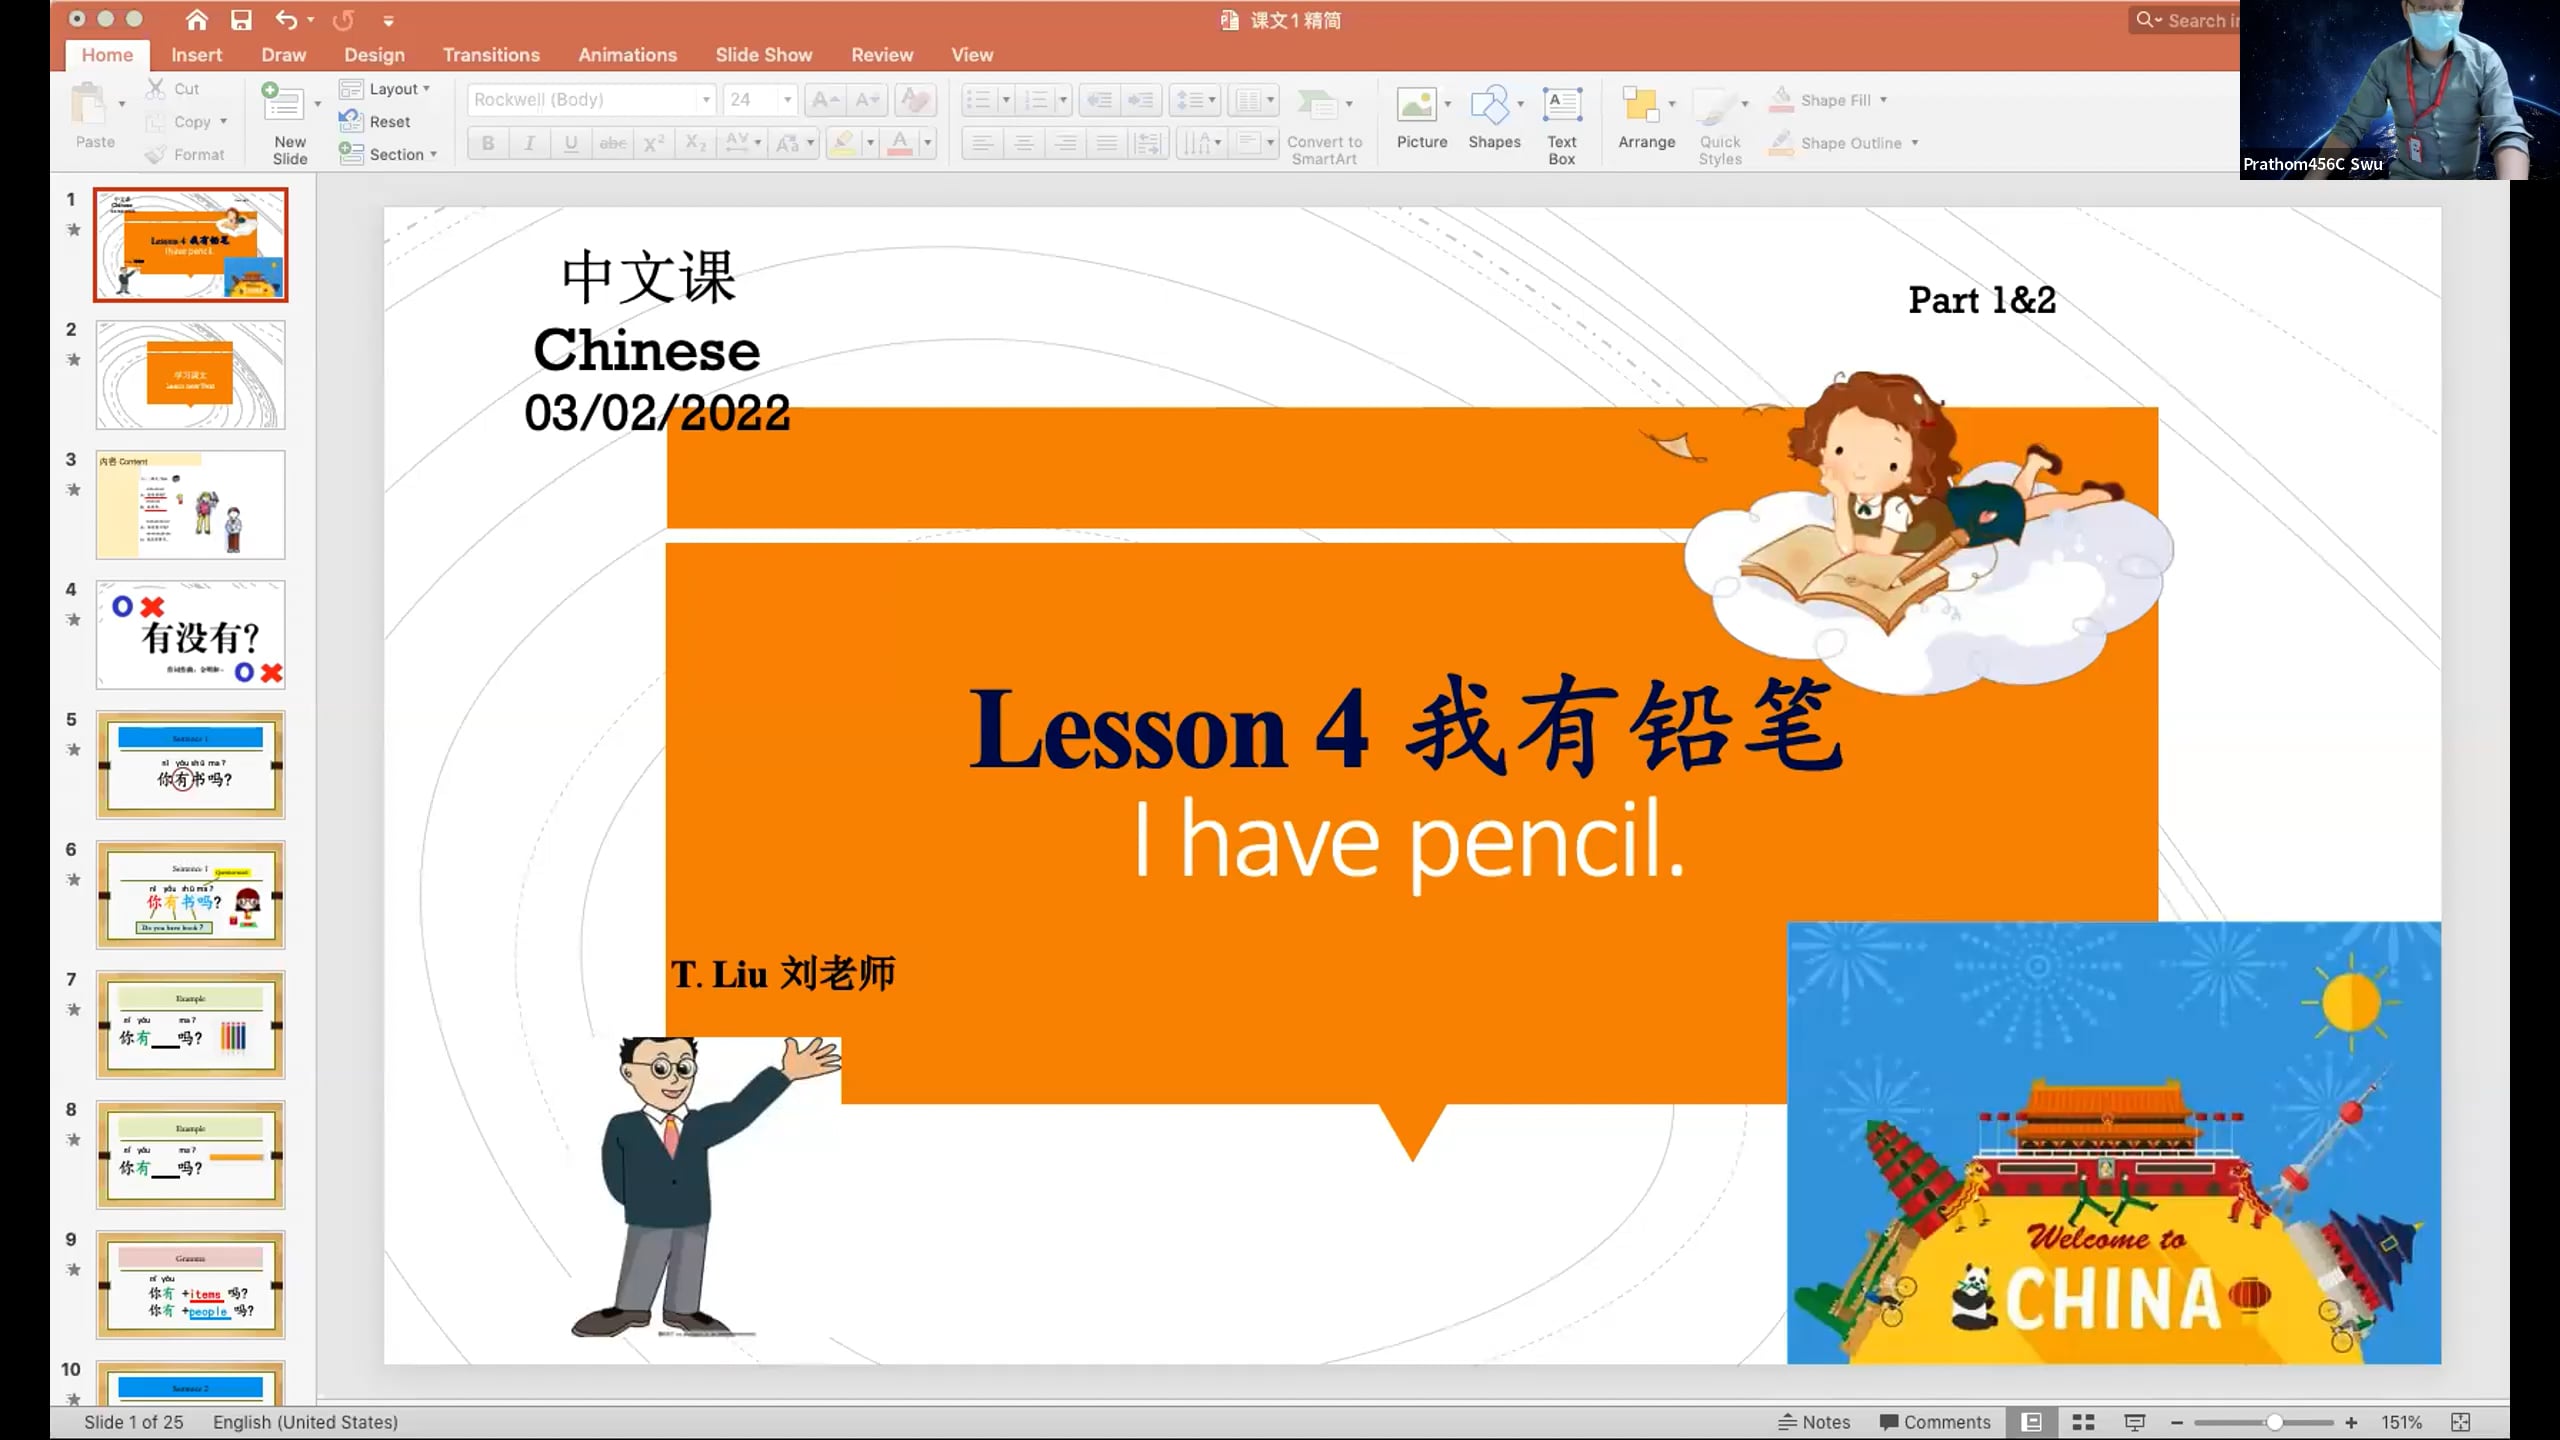Viewport: 2560px width, 1440px height.
Task: Expand the Shape Outline dropdown arrow
Action: click(1915, 142)
